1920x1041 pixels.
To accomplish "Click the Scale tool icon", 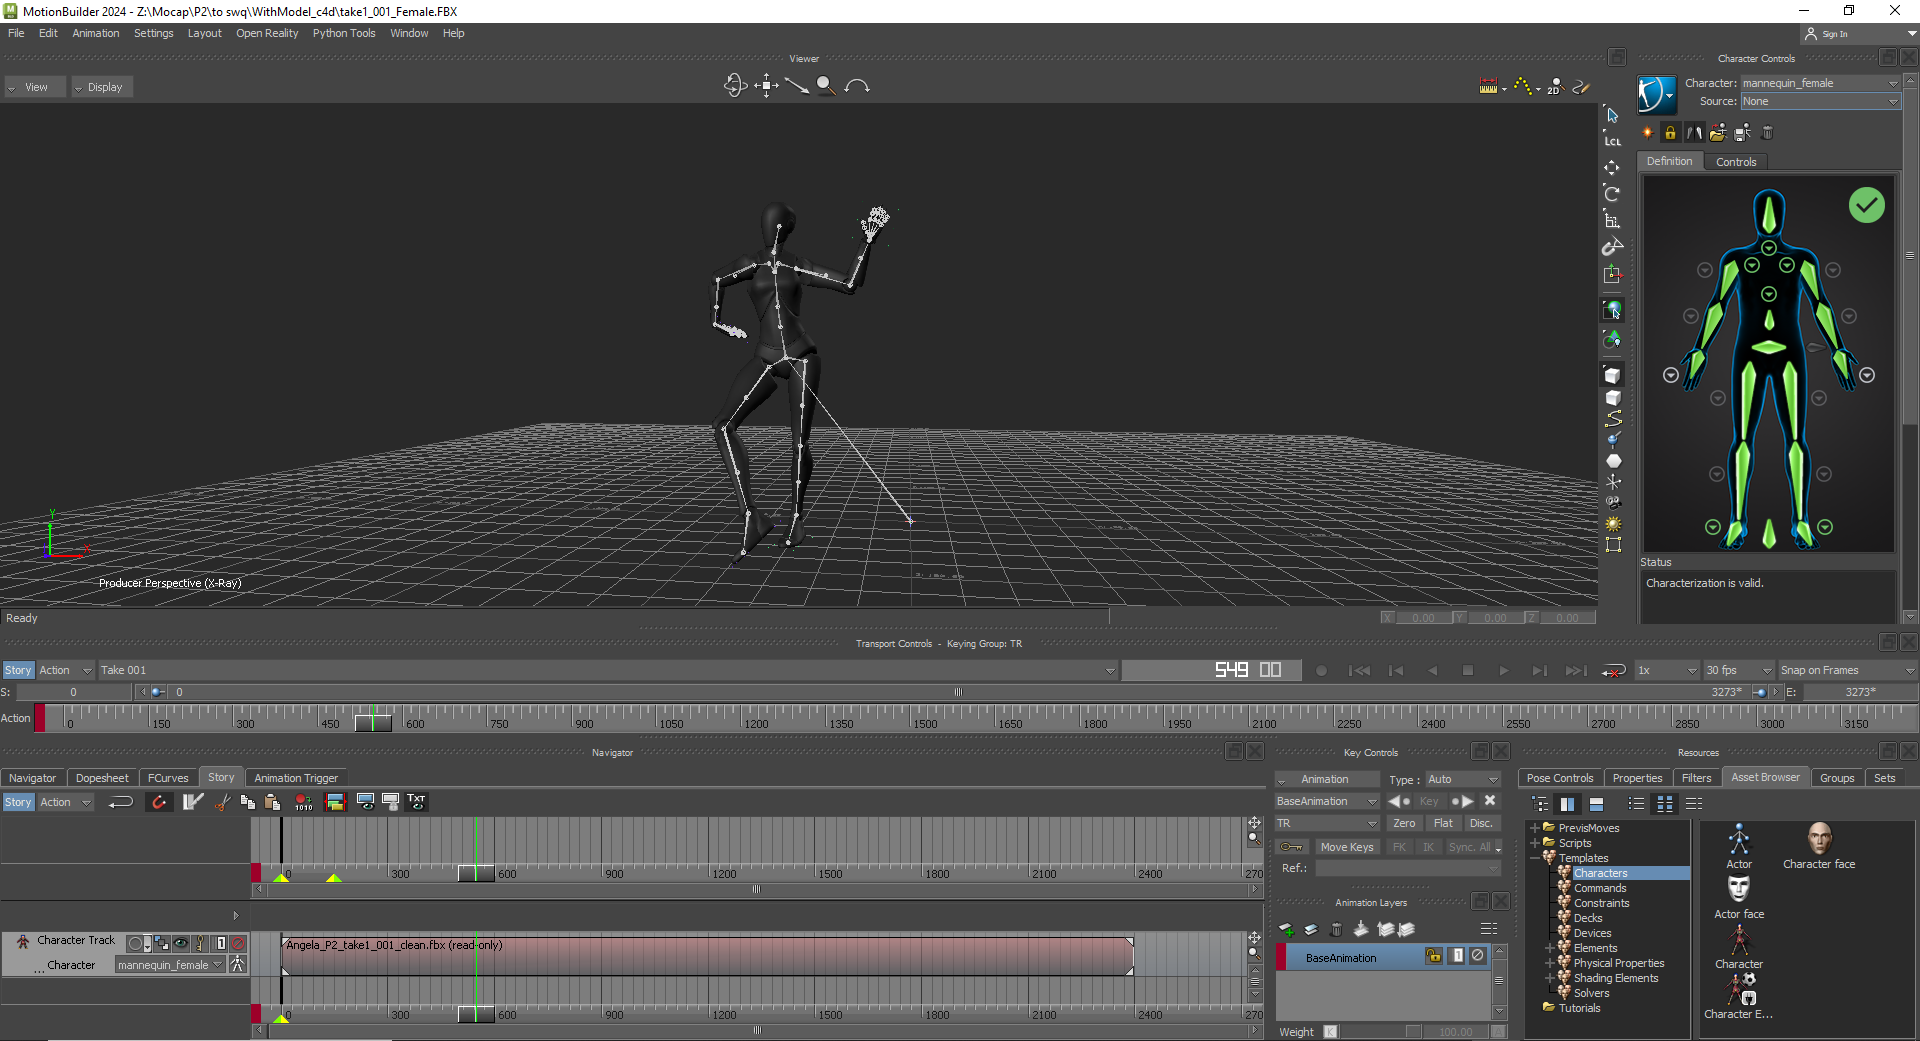I will [x=1612, y=221].
